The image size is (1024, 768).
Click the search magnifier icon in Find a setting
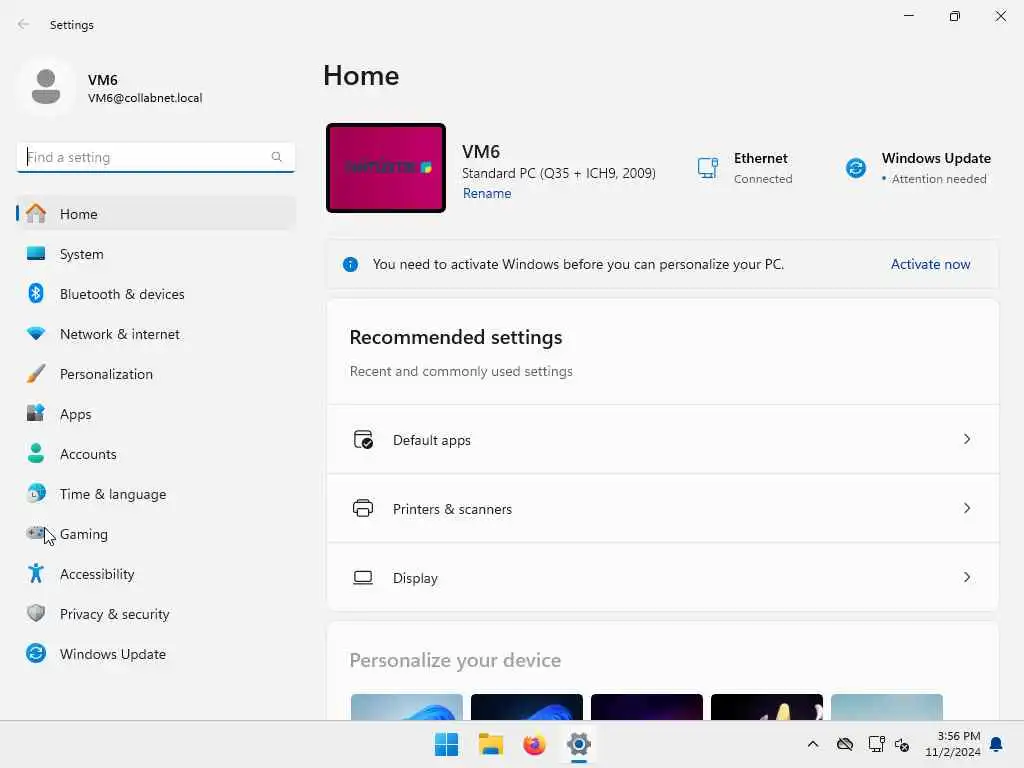coord(276,157)
